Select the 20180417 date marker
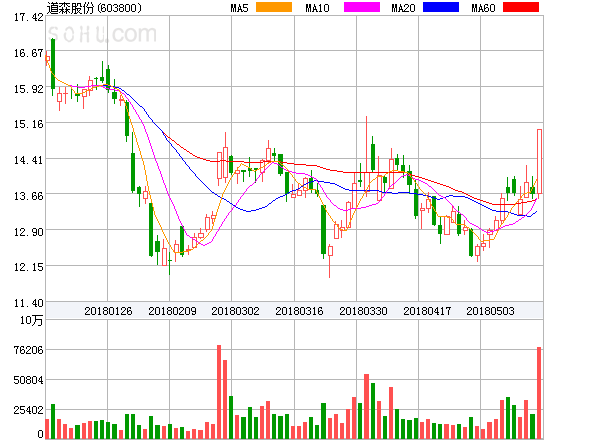 [427, 311]
